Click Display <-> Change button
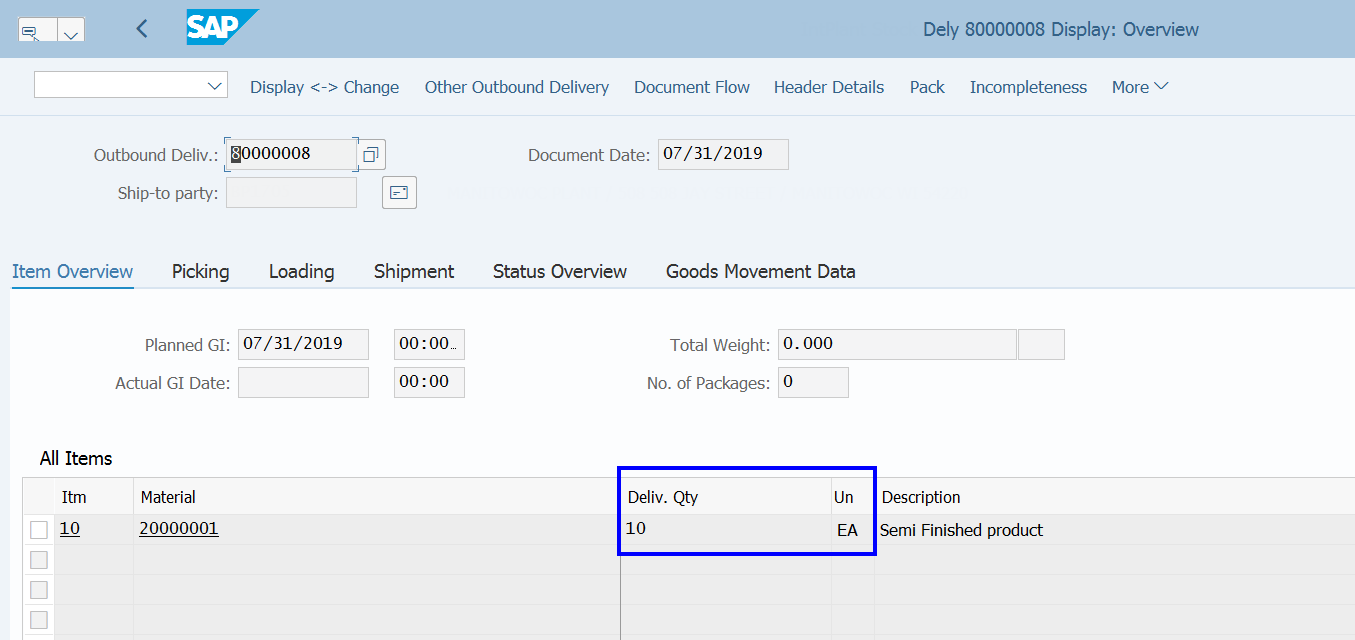Screen dimensions: 1355x640 [x=324, y=87]
